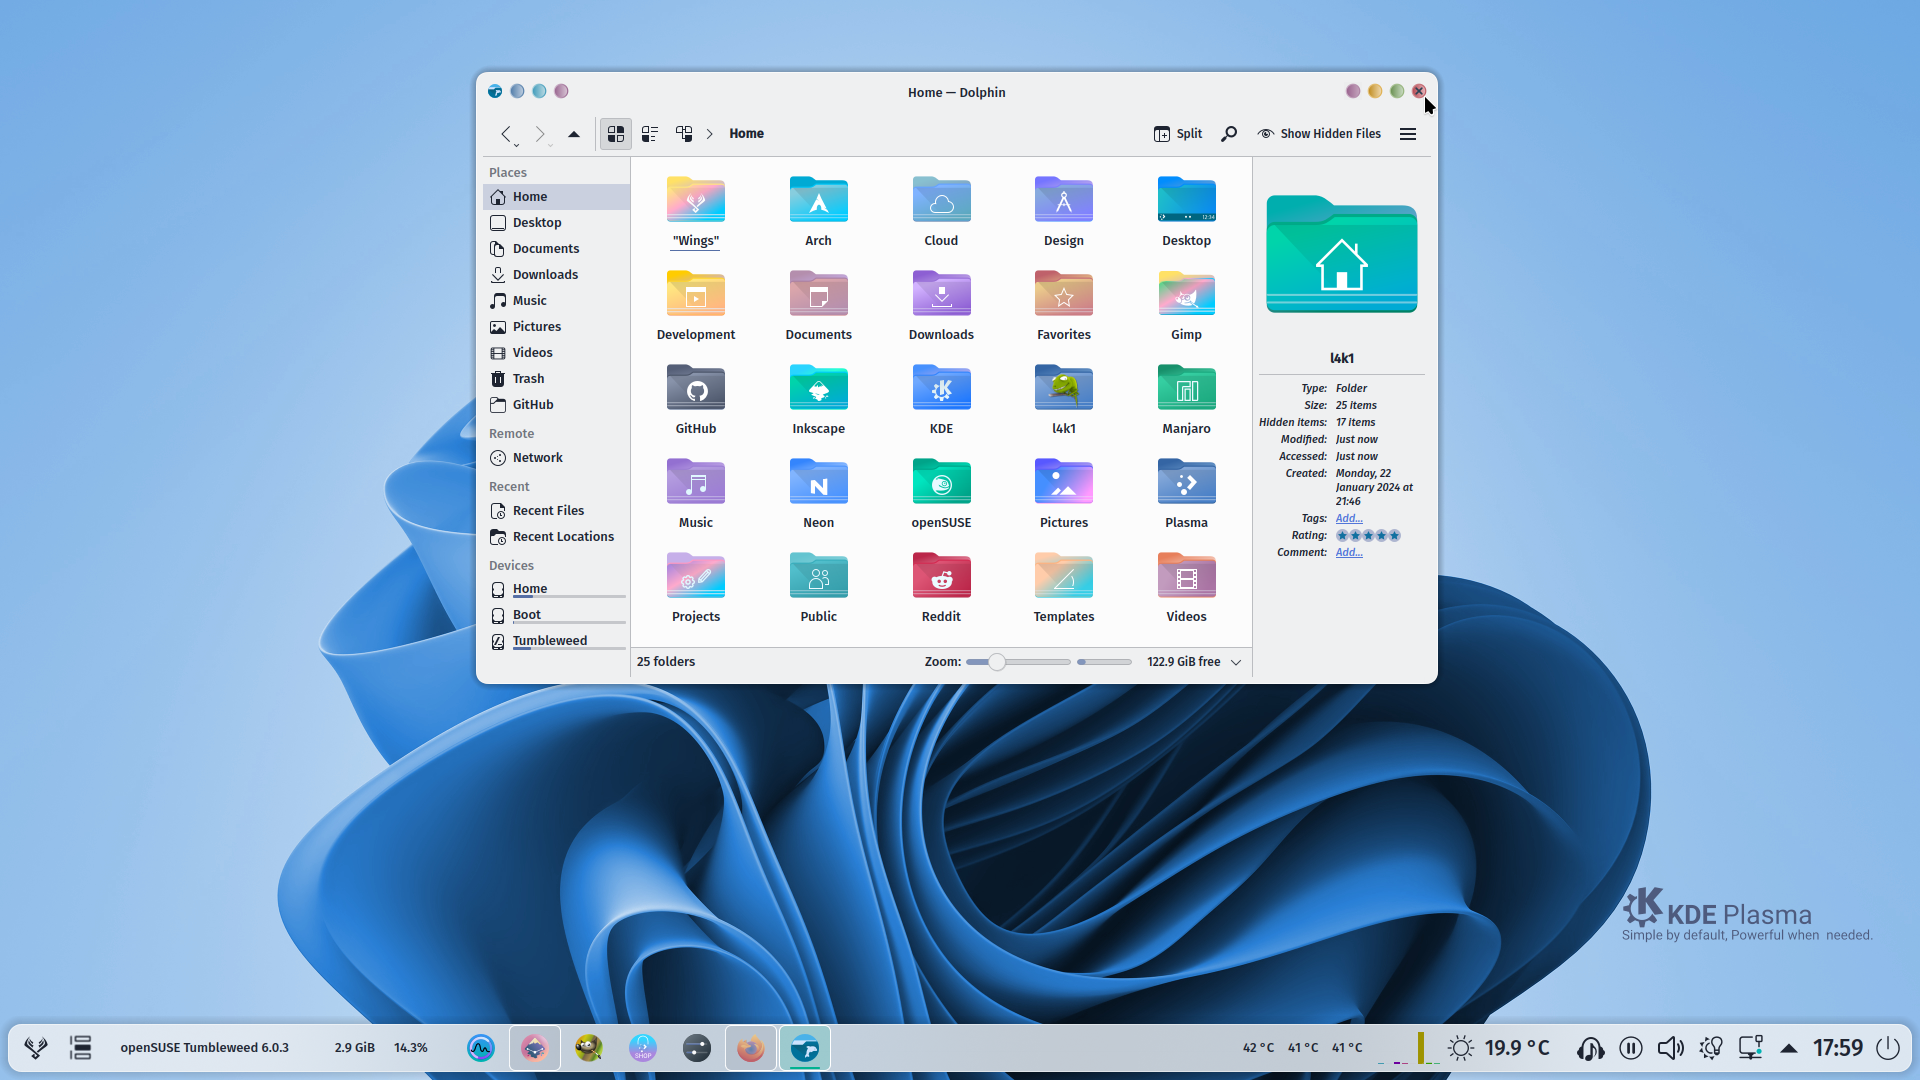Toggle Show Hidden Files

[x=1320, y=133]
